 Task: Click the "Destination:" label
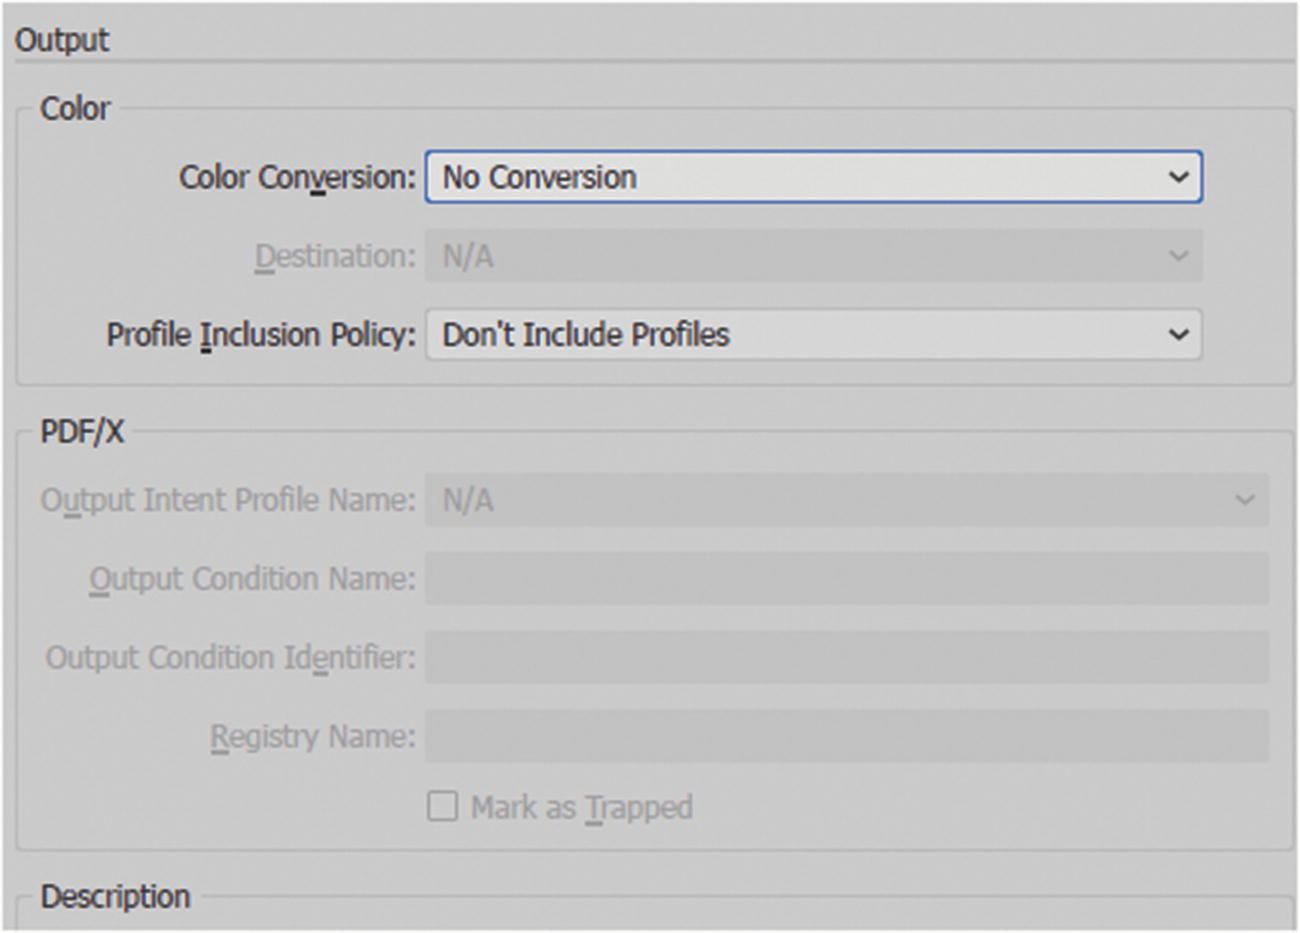click(x=335, y=256)
